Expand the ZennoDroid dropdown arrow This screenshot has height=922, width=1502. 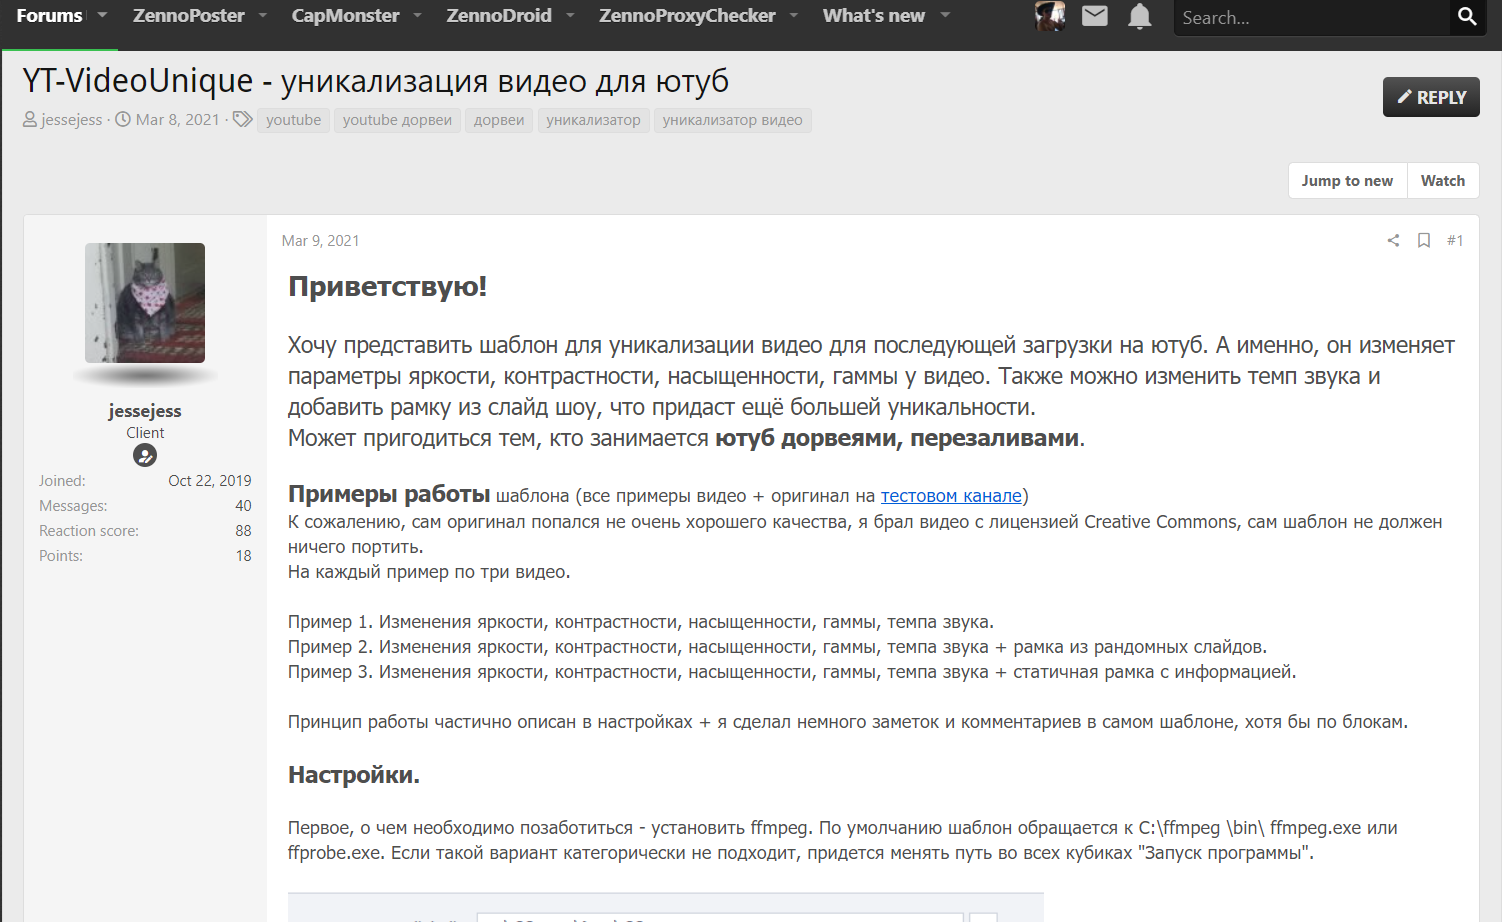(x=570, y=15)
